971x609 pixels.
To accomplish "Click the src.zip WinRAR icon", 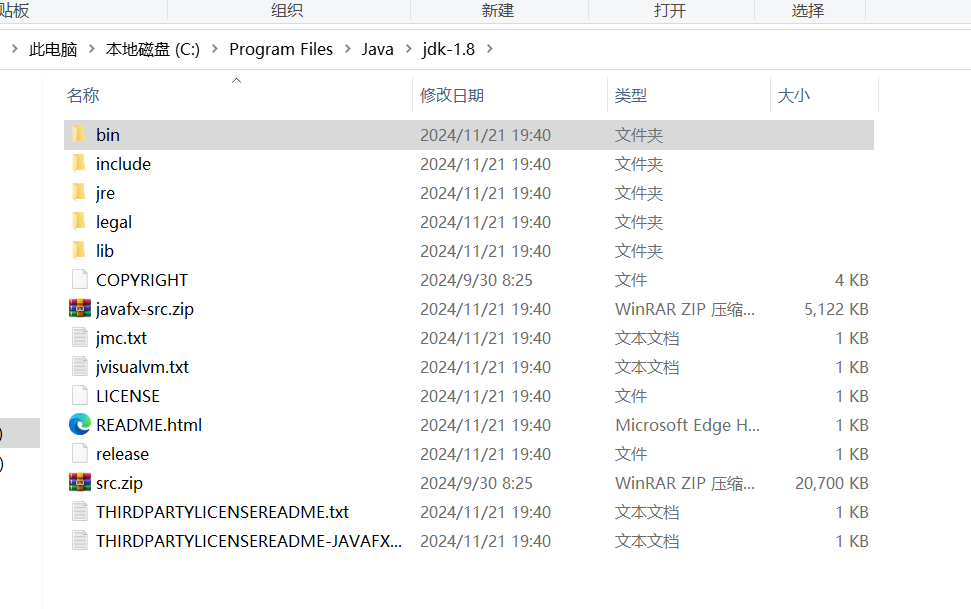I will pos(80,483).
